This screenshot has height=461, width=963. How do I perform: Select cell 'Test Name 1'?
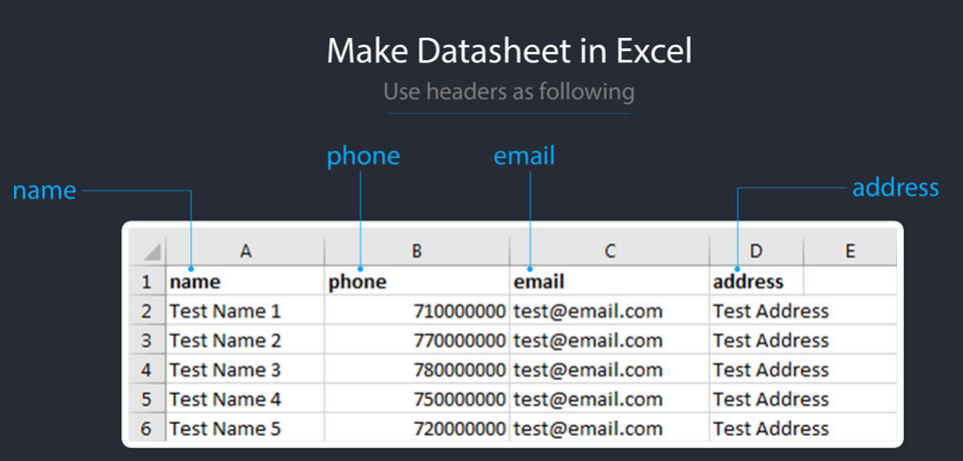[245, 311]
